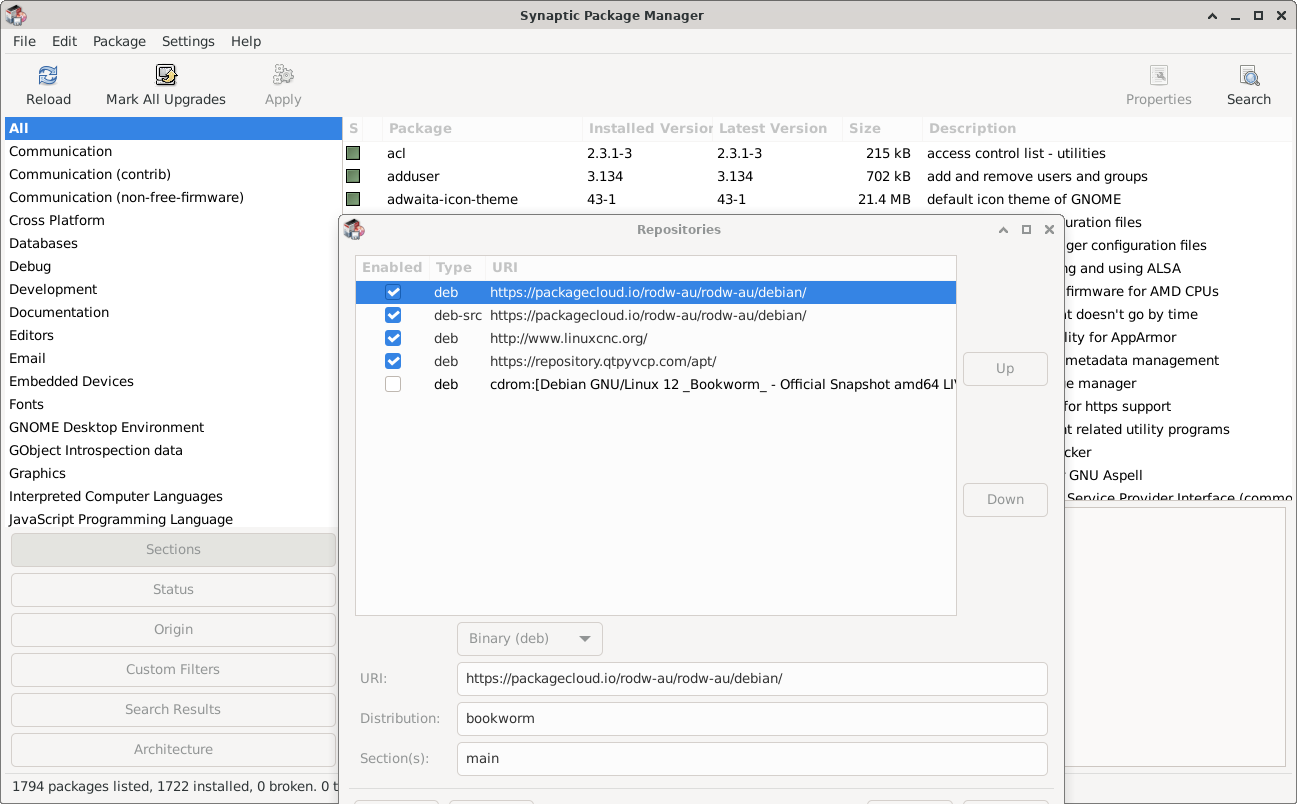
Task: Click the Apply toolbar icon
Action: (x=283, y=76)
